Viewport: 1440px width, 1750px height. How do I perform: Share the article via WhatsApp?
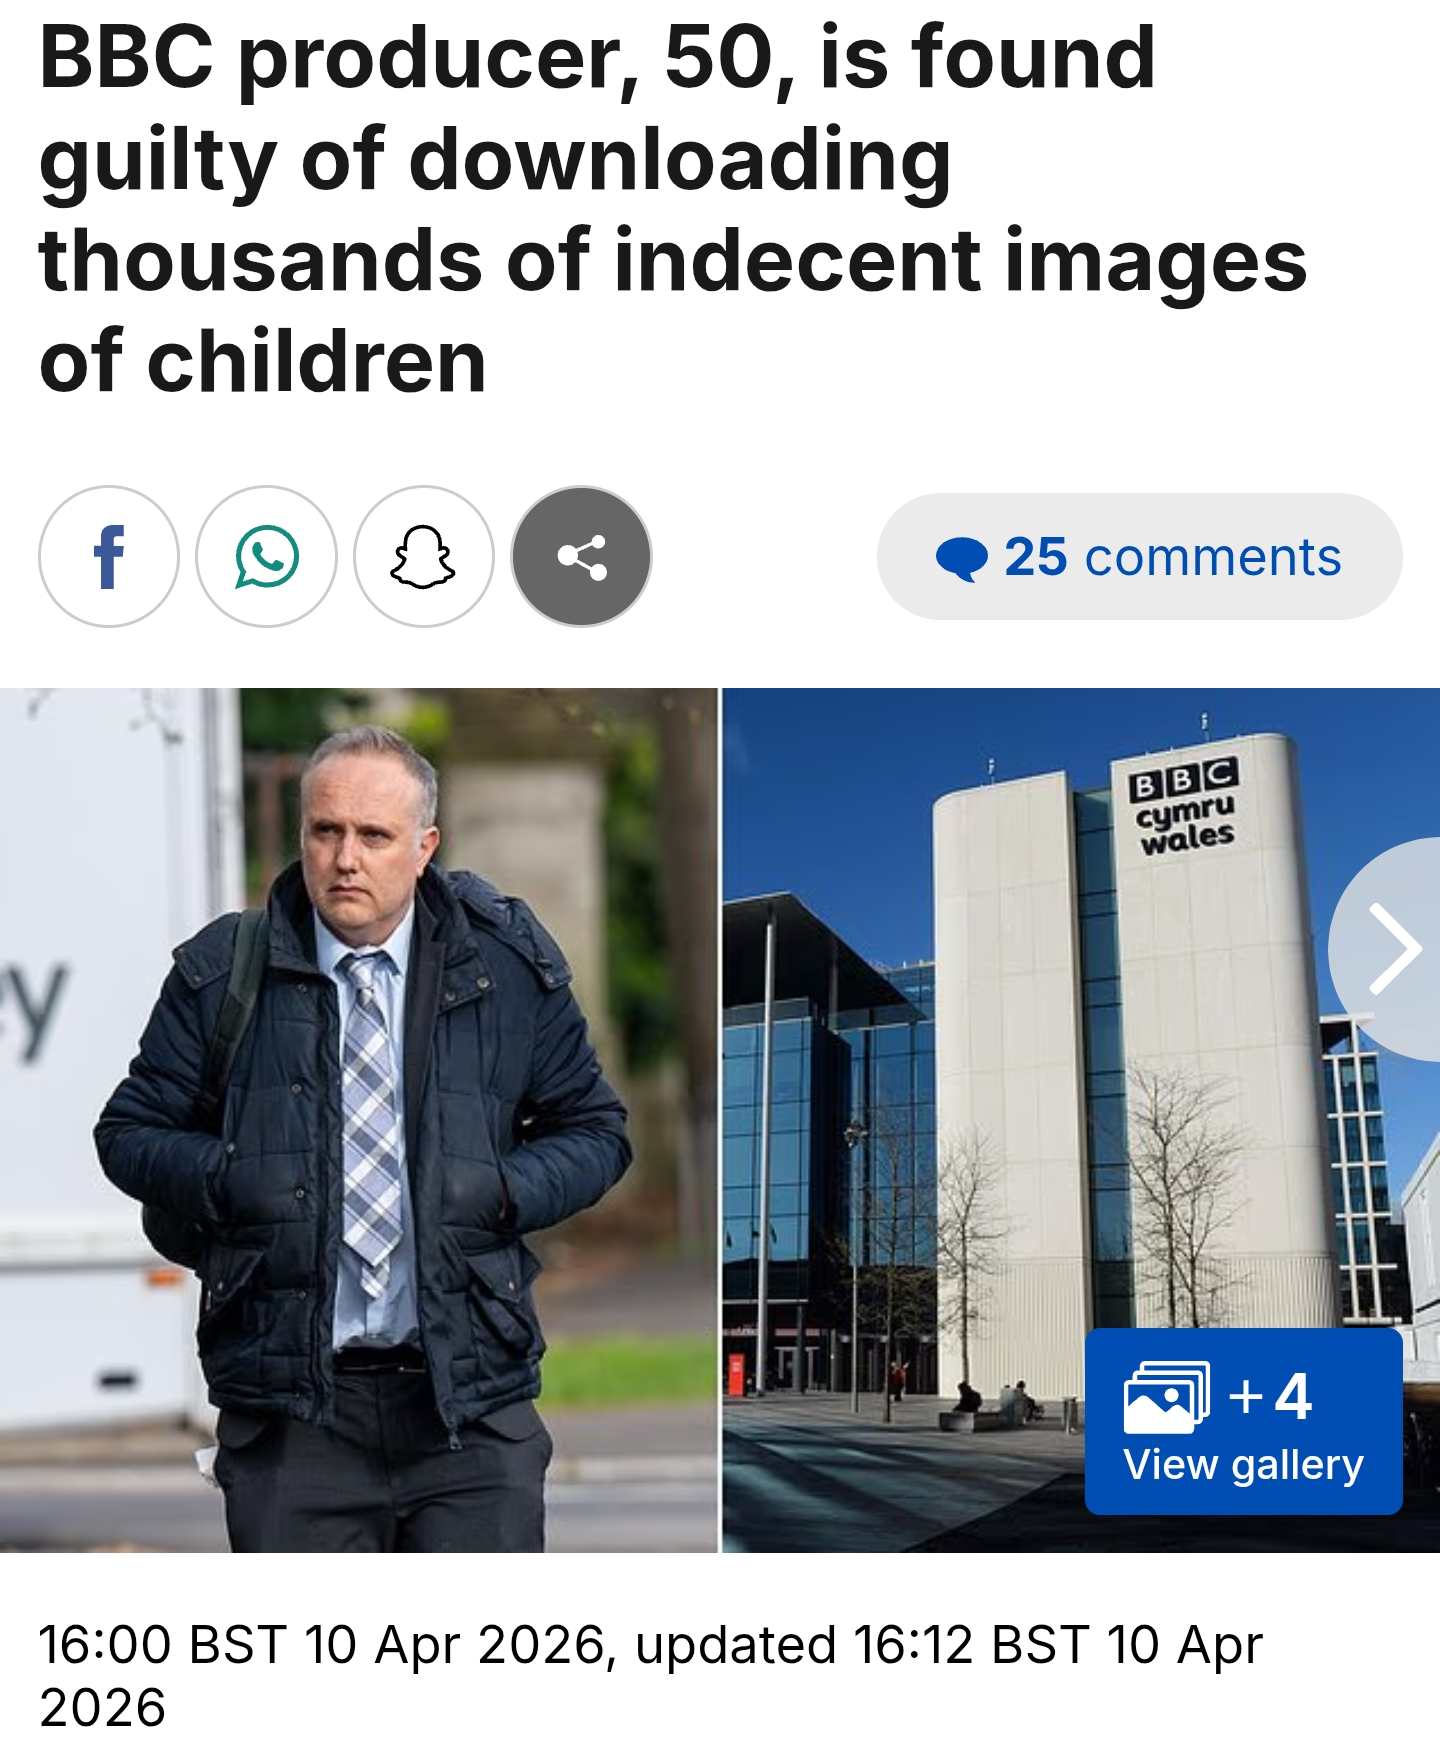click(x=267, y=557)
